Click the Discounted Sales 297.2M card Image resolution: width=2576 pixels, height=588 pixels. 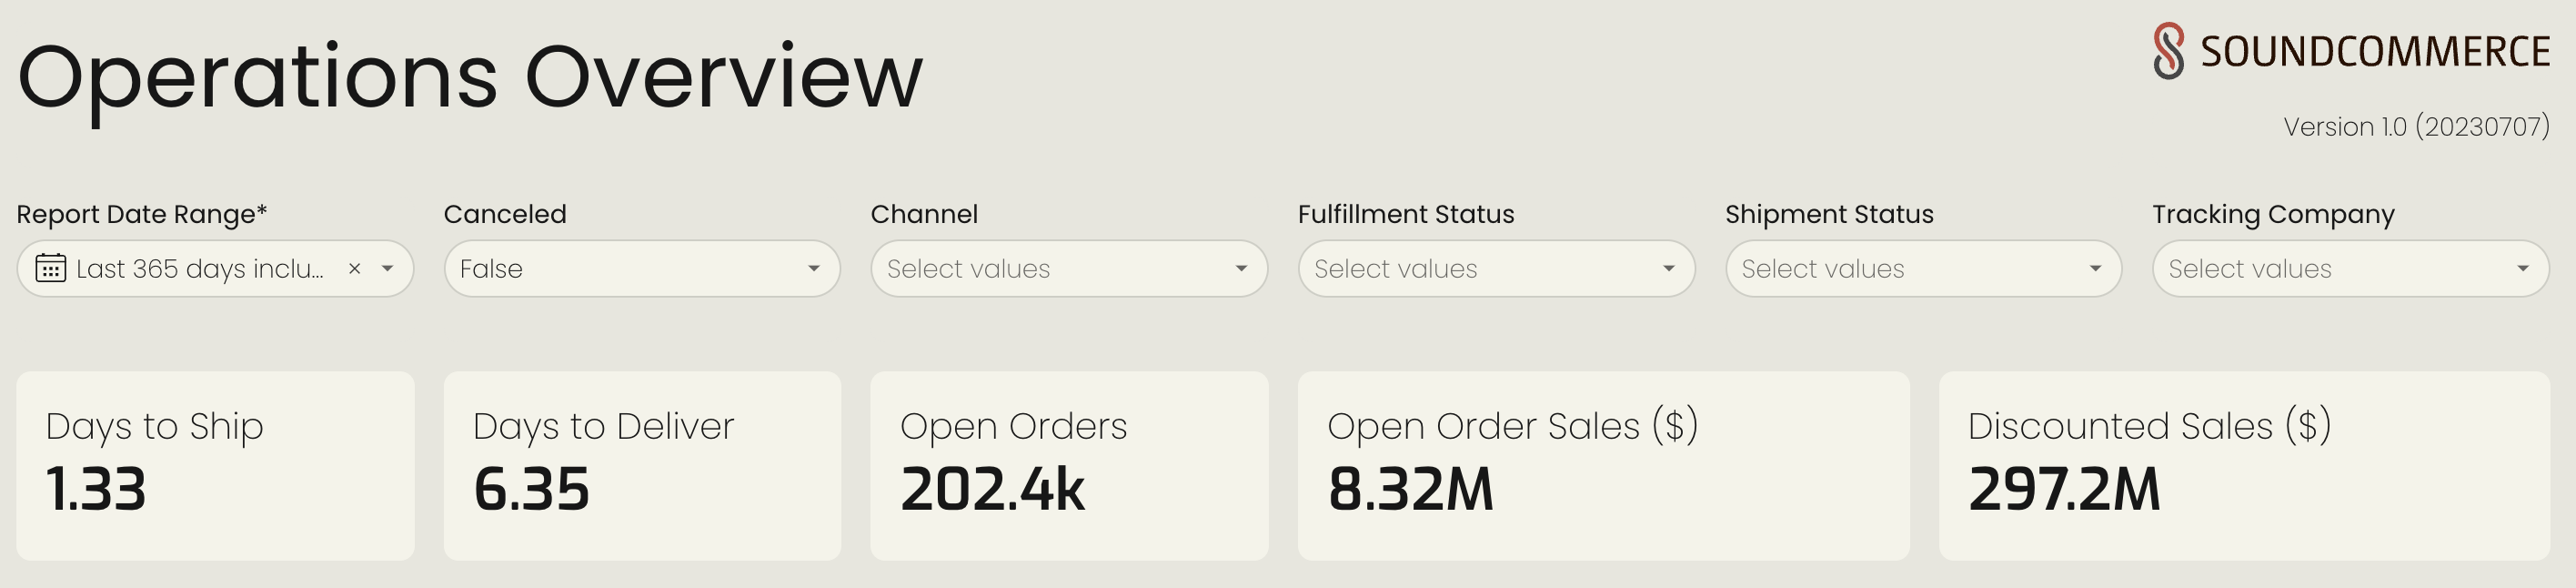coord(2244,466)
